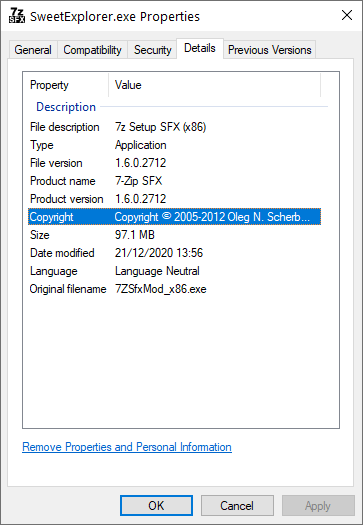
Task: Click the '21/12/2020 13:56' date value
Action: [159, 253]
